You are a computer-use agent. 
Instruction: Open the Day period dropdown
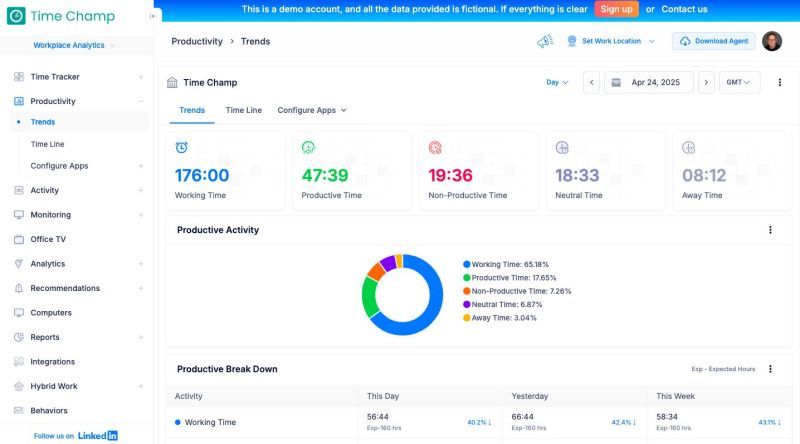pyautogui.click(x=557, y=83)
